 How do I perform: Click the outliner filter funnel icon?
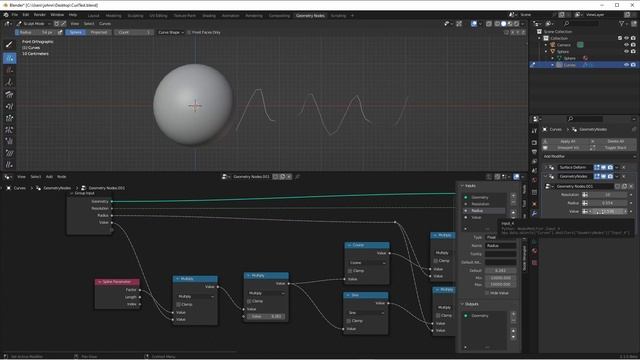(x=622, y=24)
